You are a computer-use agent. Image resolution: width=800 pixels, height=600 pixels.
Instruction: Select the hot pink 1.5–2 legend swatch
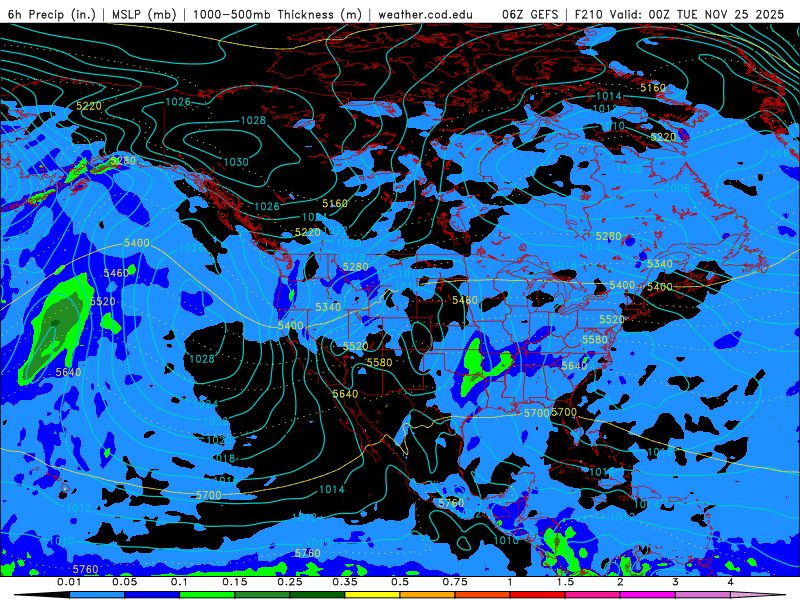coord(593,595)
